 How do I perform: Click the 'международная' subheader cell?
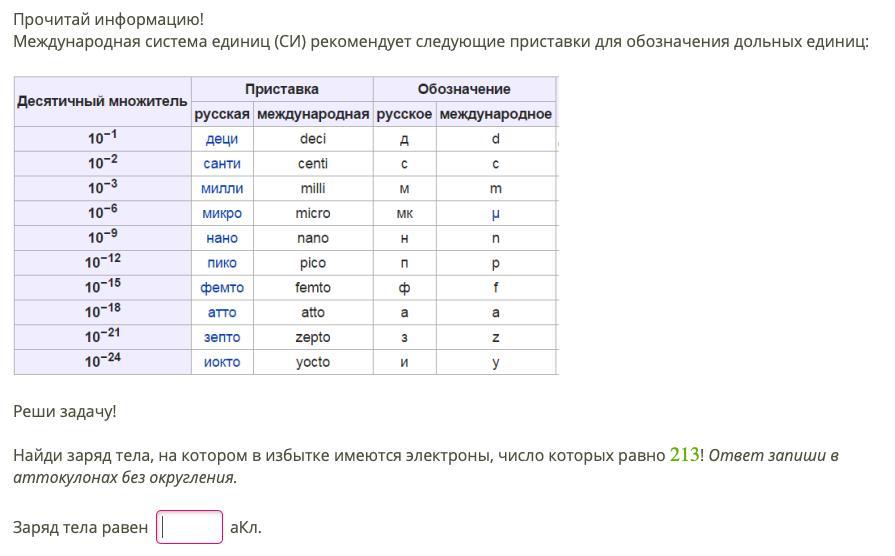(x=313, y=114)
